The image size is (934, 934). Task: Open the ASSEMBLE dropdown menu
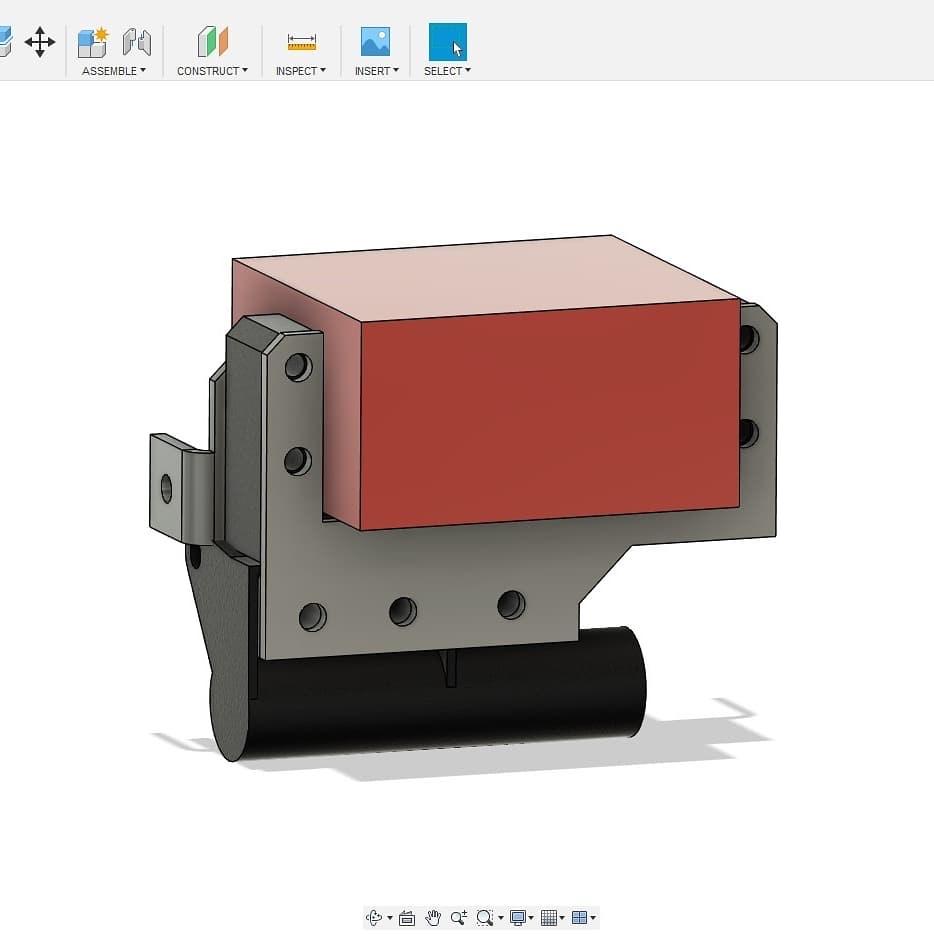click(114, 71)
